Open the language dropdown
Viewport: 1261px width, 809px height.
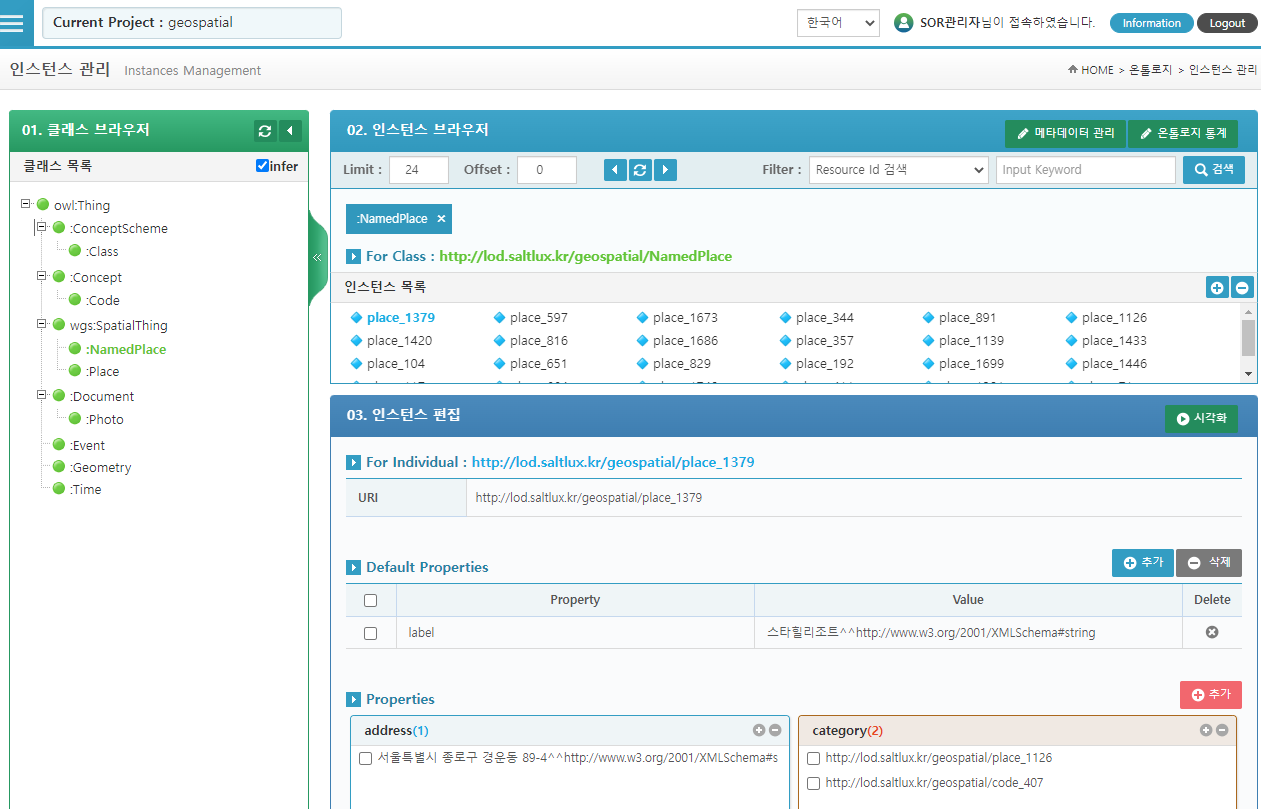coord(837,23)
